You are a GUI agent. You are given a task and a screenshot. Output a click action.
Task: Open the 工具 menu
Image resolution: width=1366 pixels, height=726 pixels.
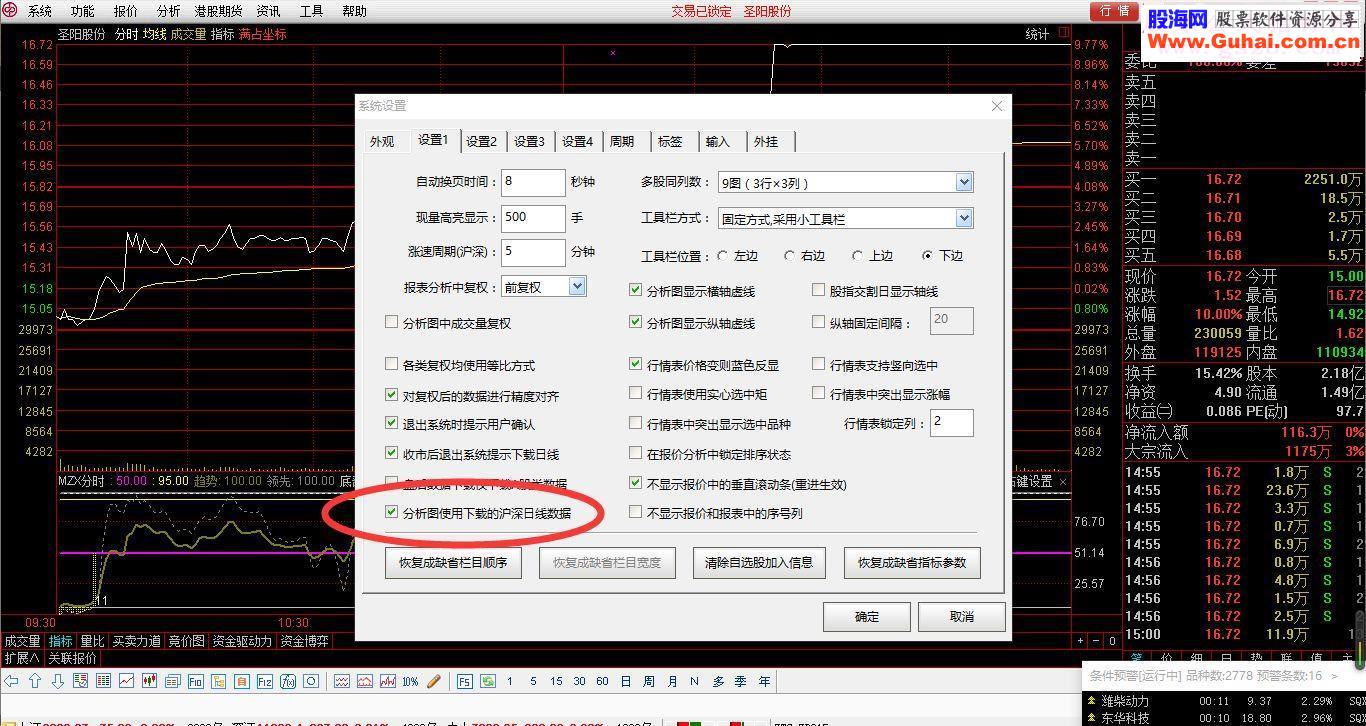click(311, 11)
